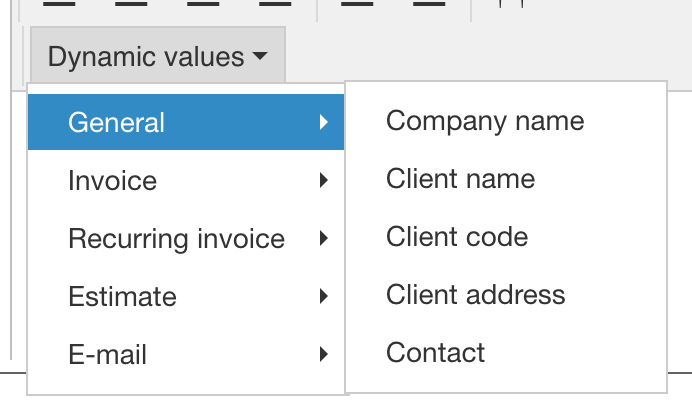
Task: Select the General menu entry
Action: [x=186, y=122]
